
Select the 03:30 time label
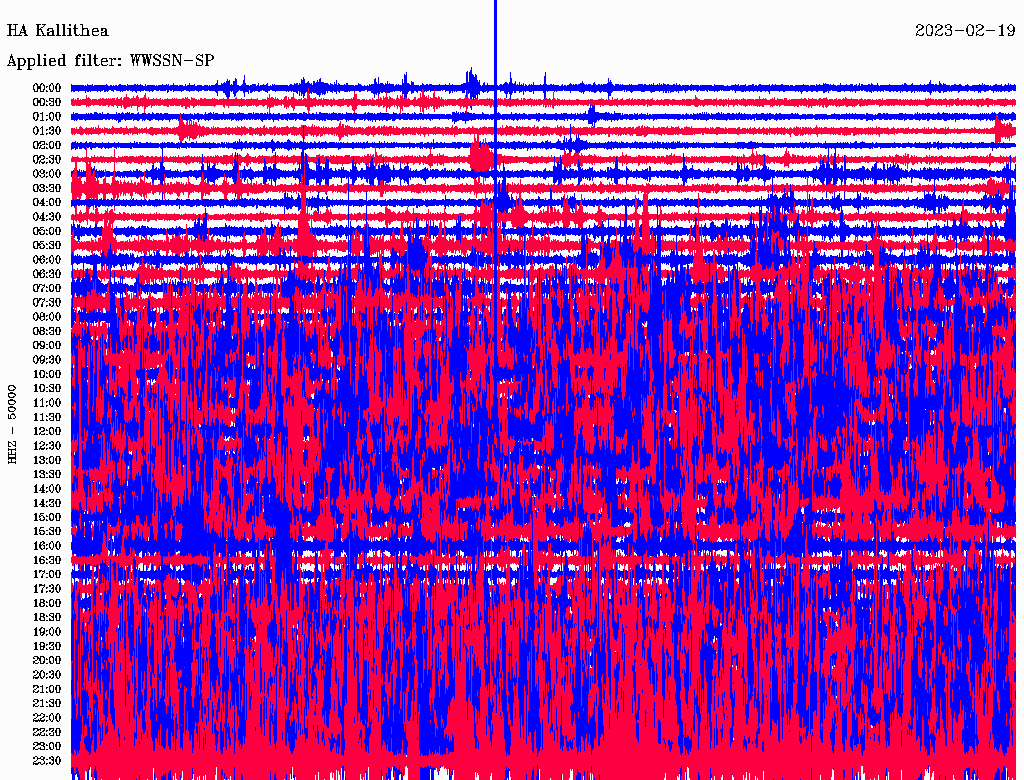47,189
